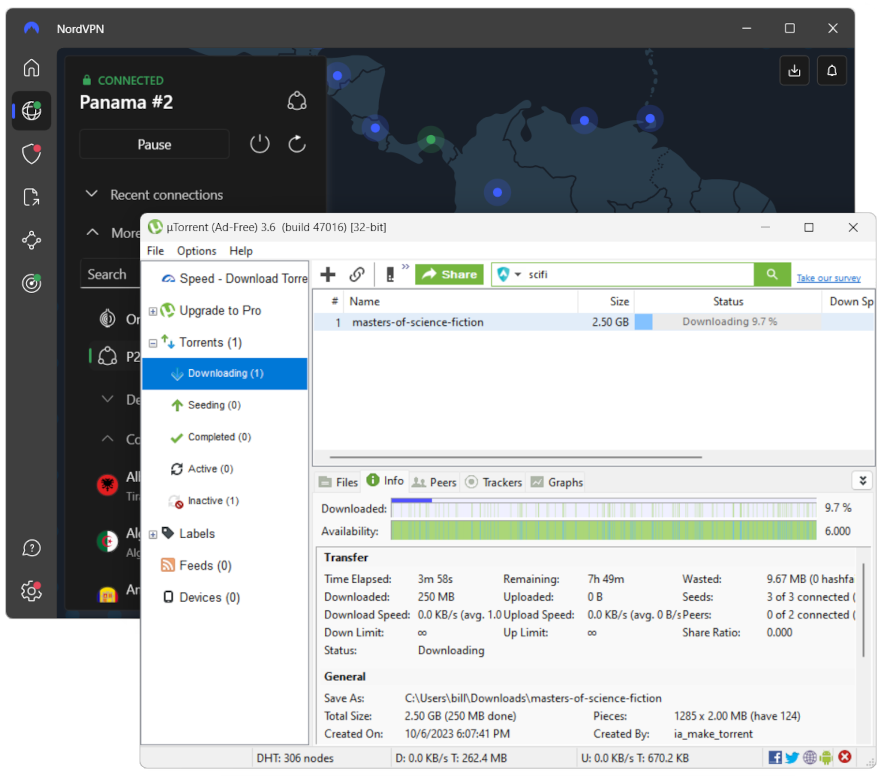This screenshot has height=776, width=884.
Task: Open NordVPN notifications bell
Action: 832,70
